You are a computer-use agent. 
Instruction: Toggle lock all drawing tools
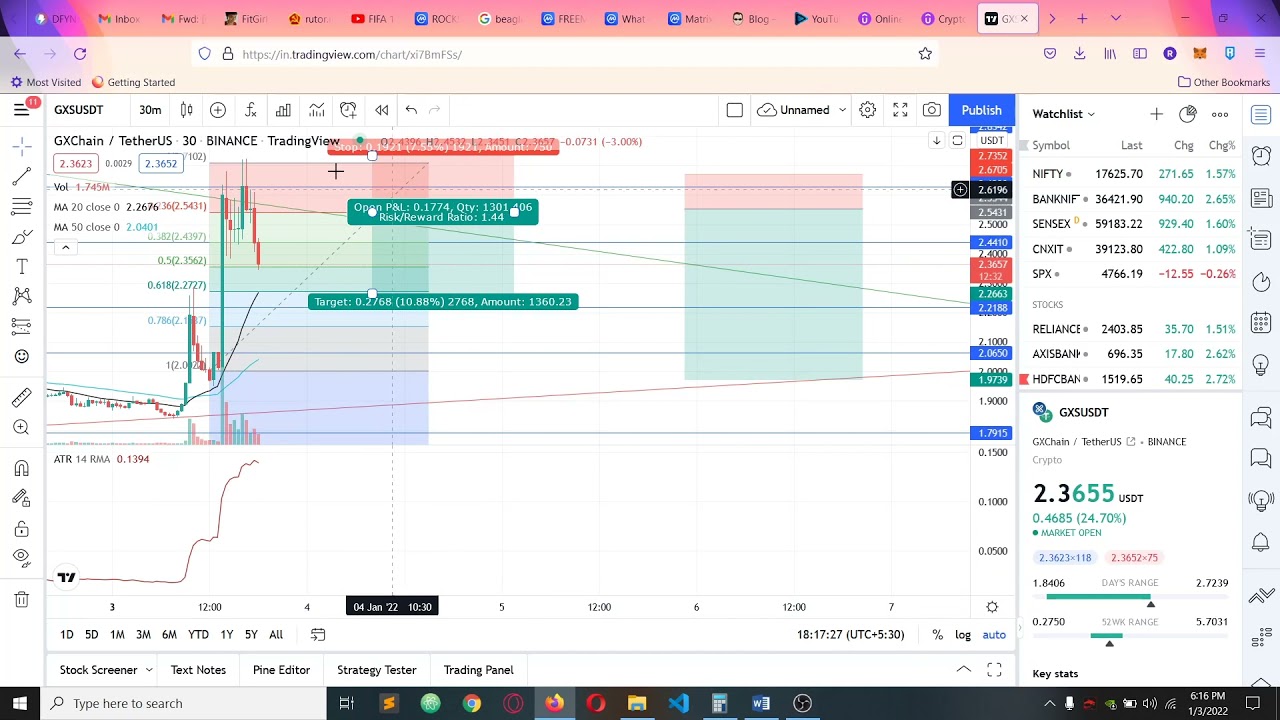tap(21, 529)
